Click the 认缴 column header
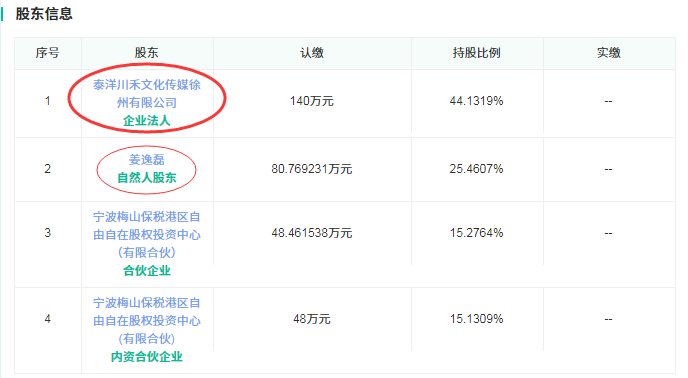Screen dimensions: 688x378 (x=312, y=53)
